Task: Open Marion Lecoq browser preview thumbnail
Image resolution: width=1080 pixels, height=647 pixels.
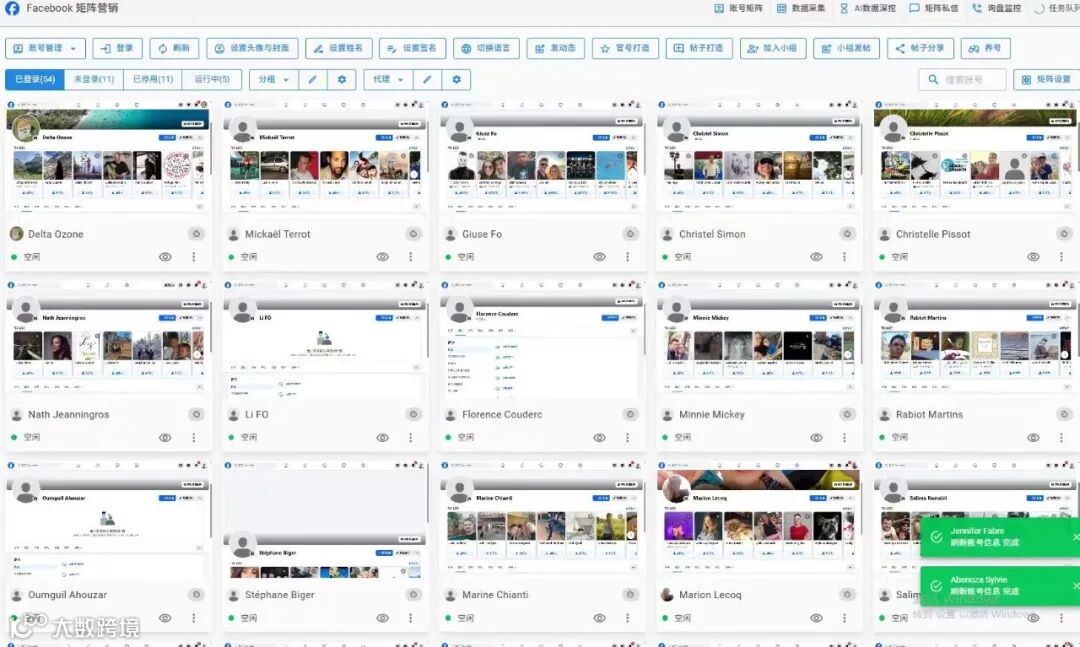Action: coord(758,517)
